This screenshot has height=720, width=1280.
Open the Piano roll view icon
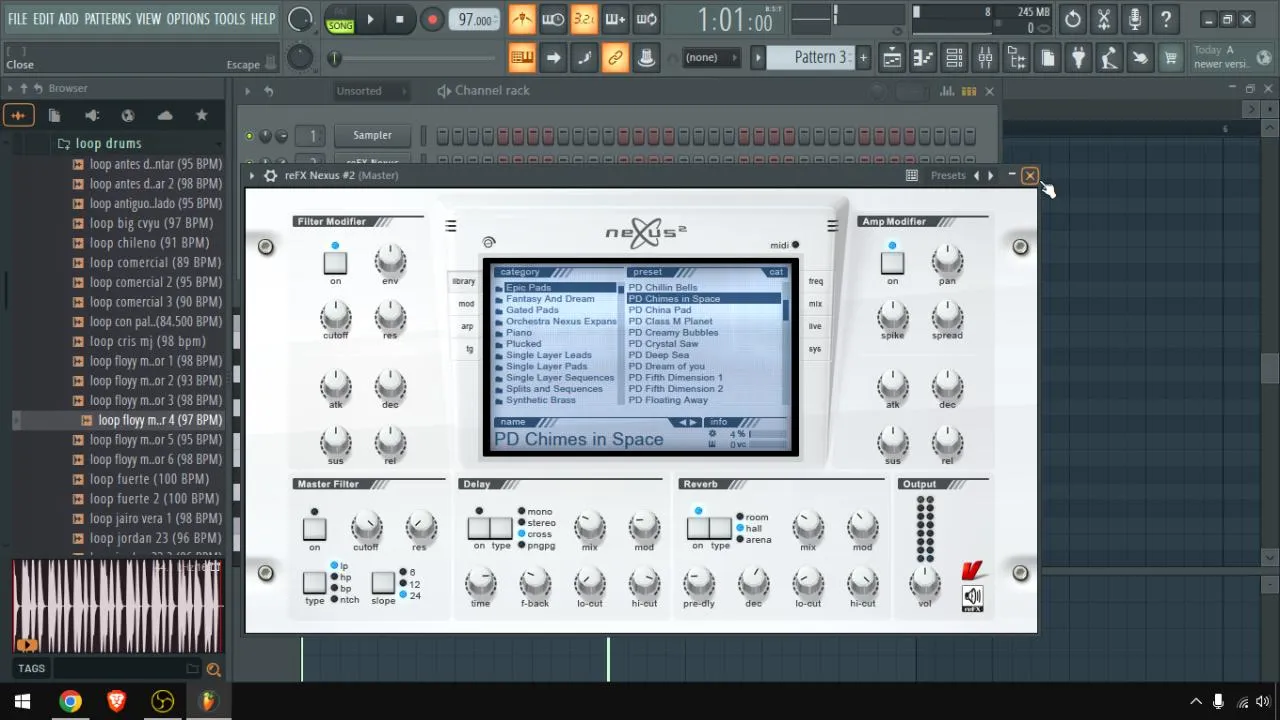click(x=922, y=58)
